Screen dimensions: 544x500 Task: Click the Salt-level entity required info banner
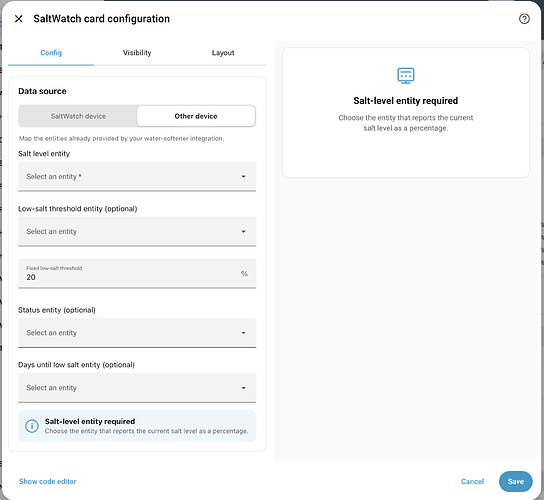tap(137, 426)
